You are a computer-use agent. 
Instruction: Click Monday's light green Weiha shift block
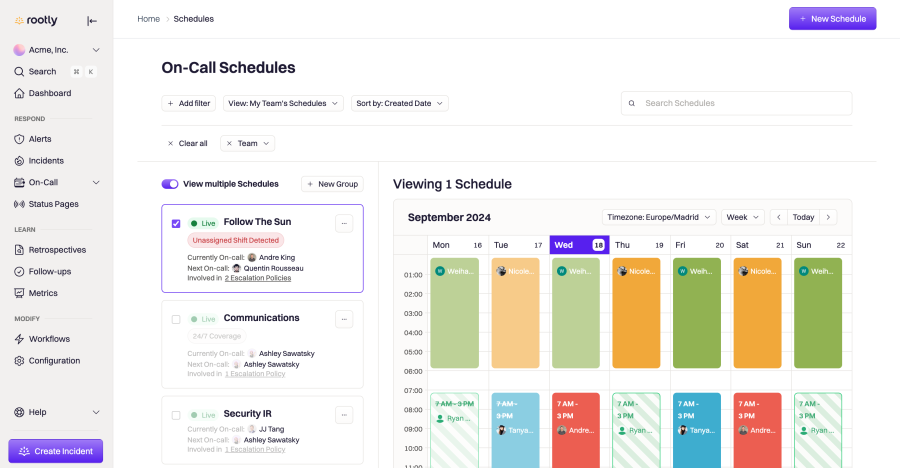click(x=455, y=313)
